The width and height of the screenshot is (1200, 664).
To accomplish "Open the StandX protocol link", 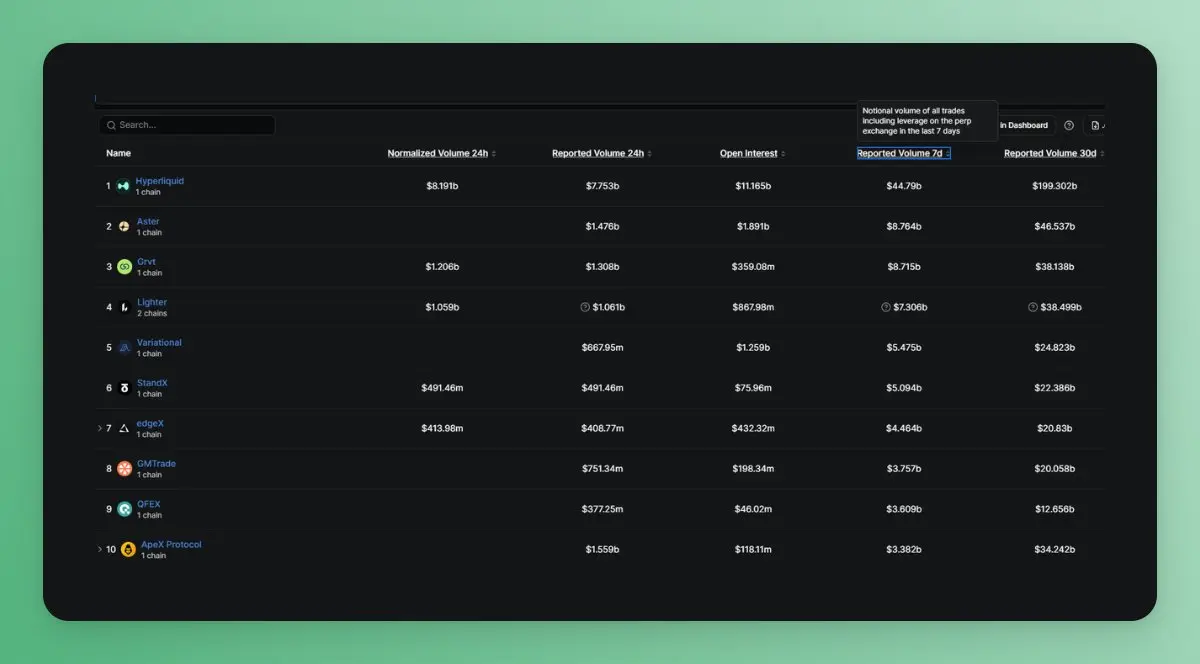I will [x=152, y=383].
